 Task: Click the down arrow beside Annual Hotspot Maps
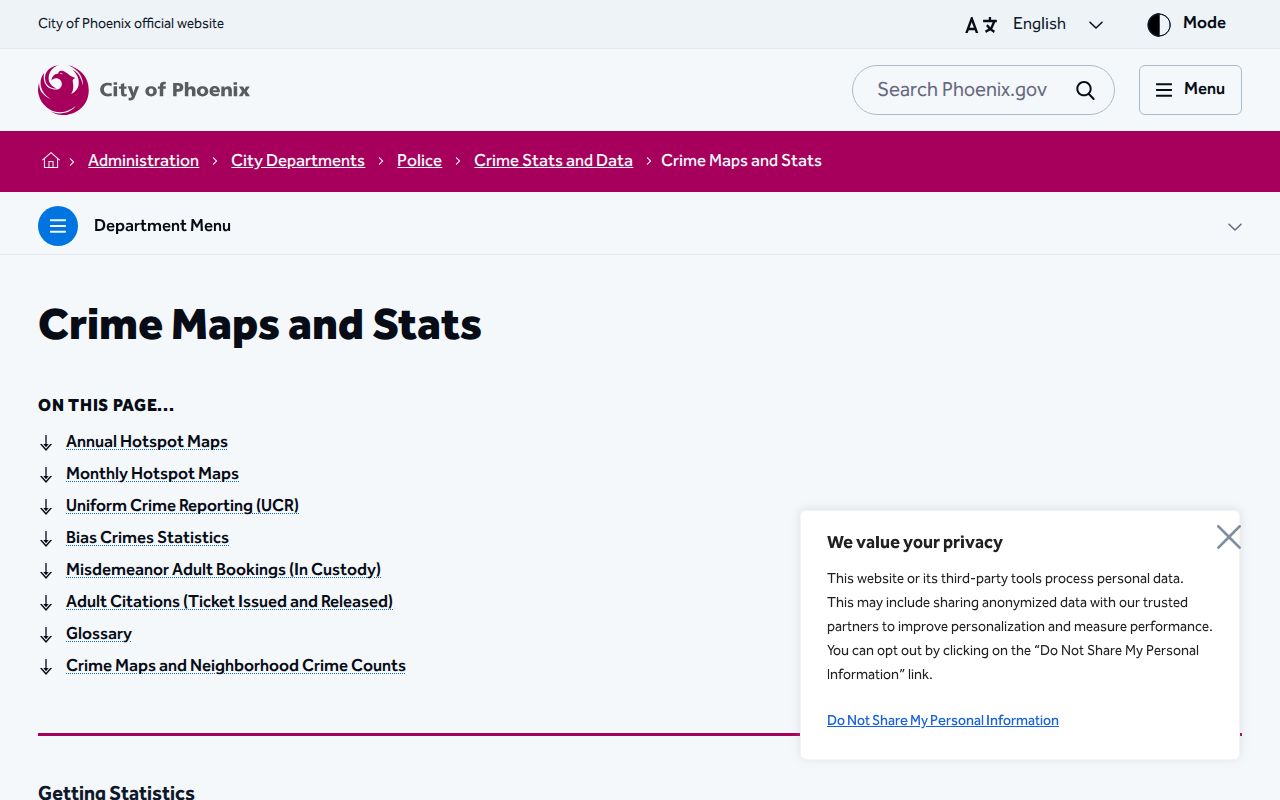[x=46, y=443]
